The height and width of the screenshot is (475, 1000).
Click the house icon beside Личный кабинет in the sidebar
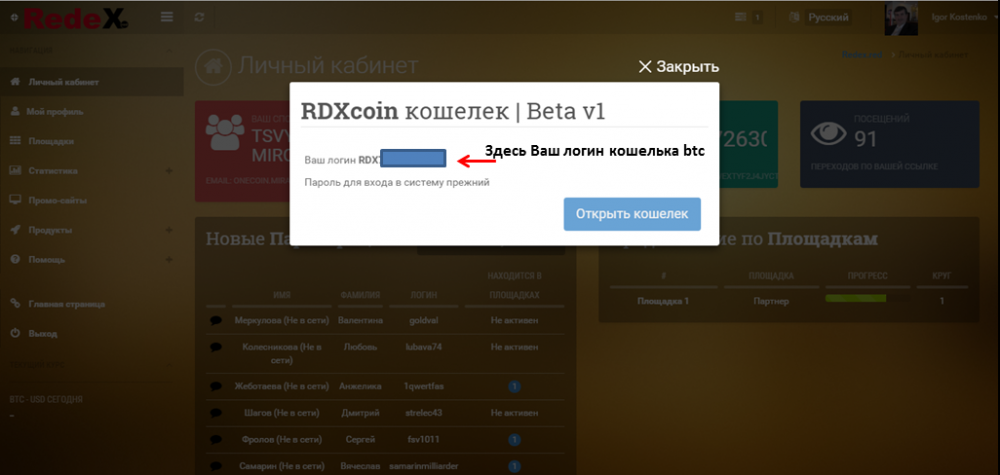coord(15,82)
